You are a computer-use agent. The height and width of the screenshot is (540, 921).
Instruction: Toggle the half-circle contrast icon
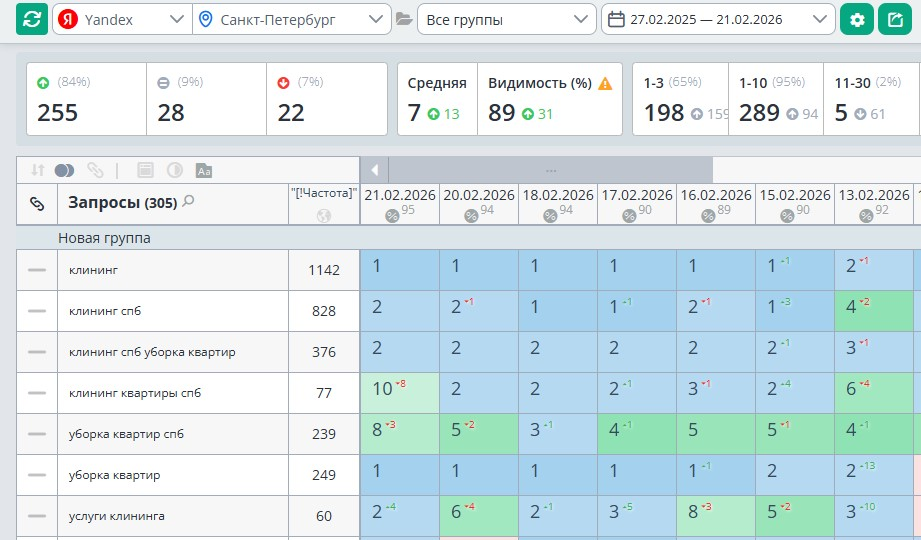[174, 170]
